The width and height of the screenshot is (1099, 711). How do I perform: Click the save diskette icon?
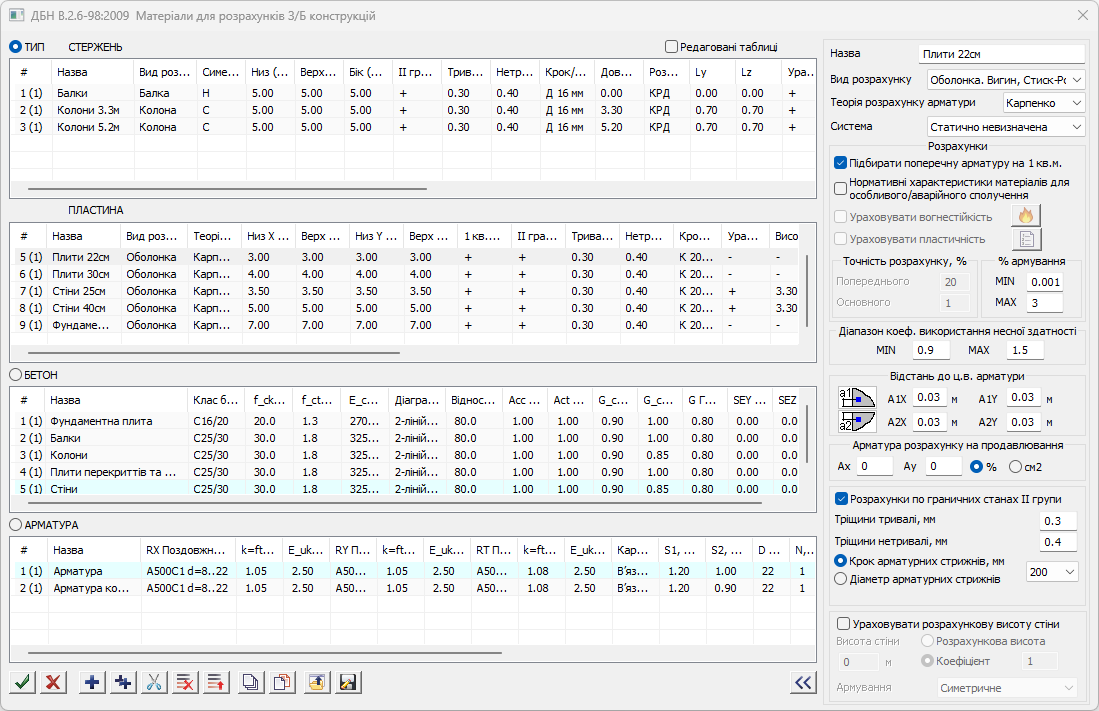click(x=348, y=682)
